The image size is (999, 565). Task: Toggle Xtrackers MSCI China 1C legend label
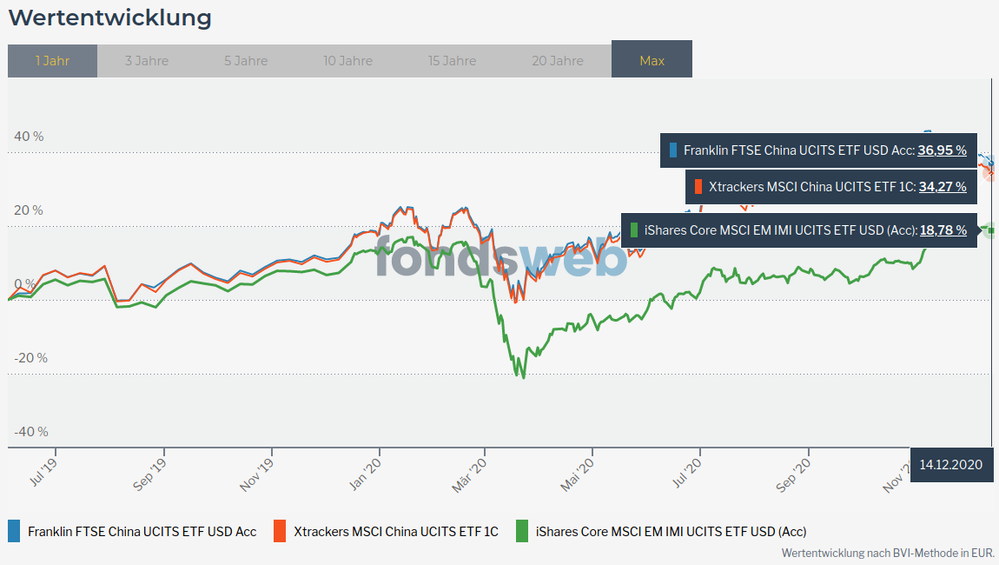(x=395, y=531)
